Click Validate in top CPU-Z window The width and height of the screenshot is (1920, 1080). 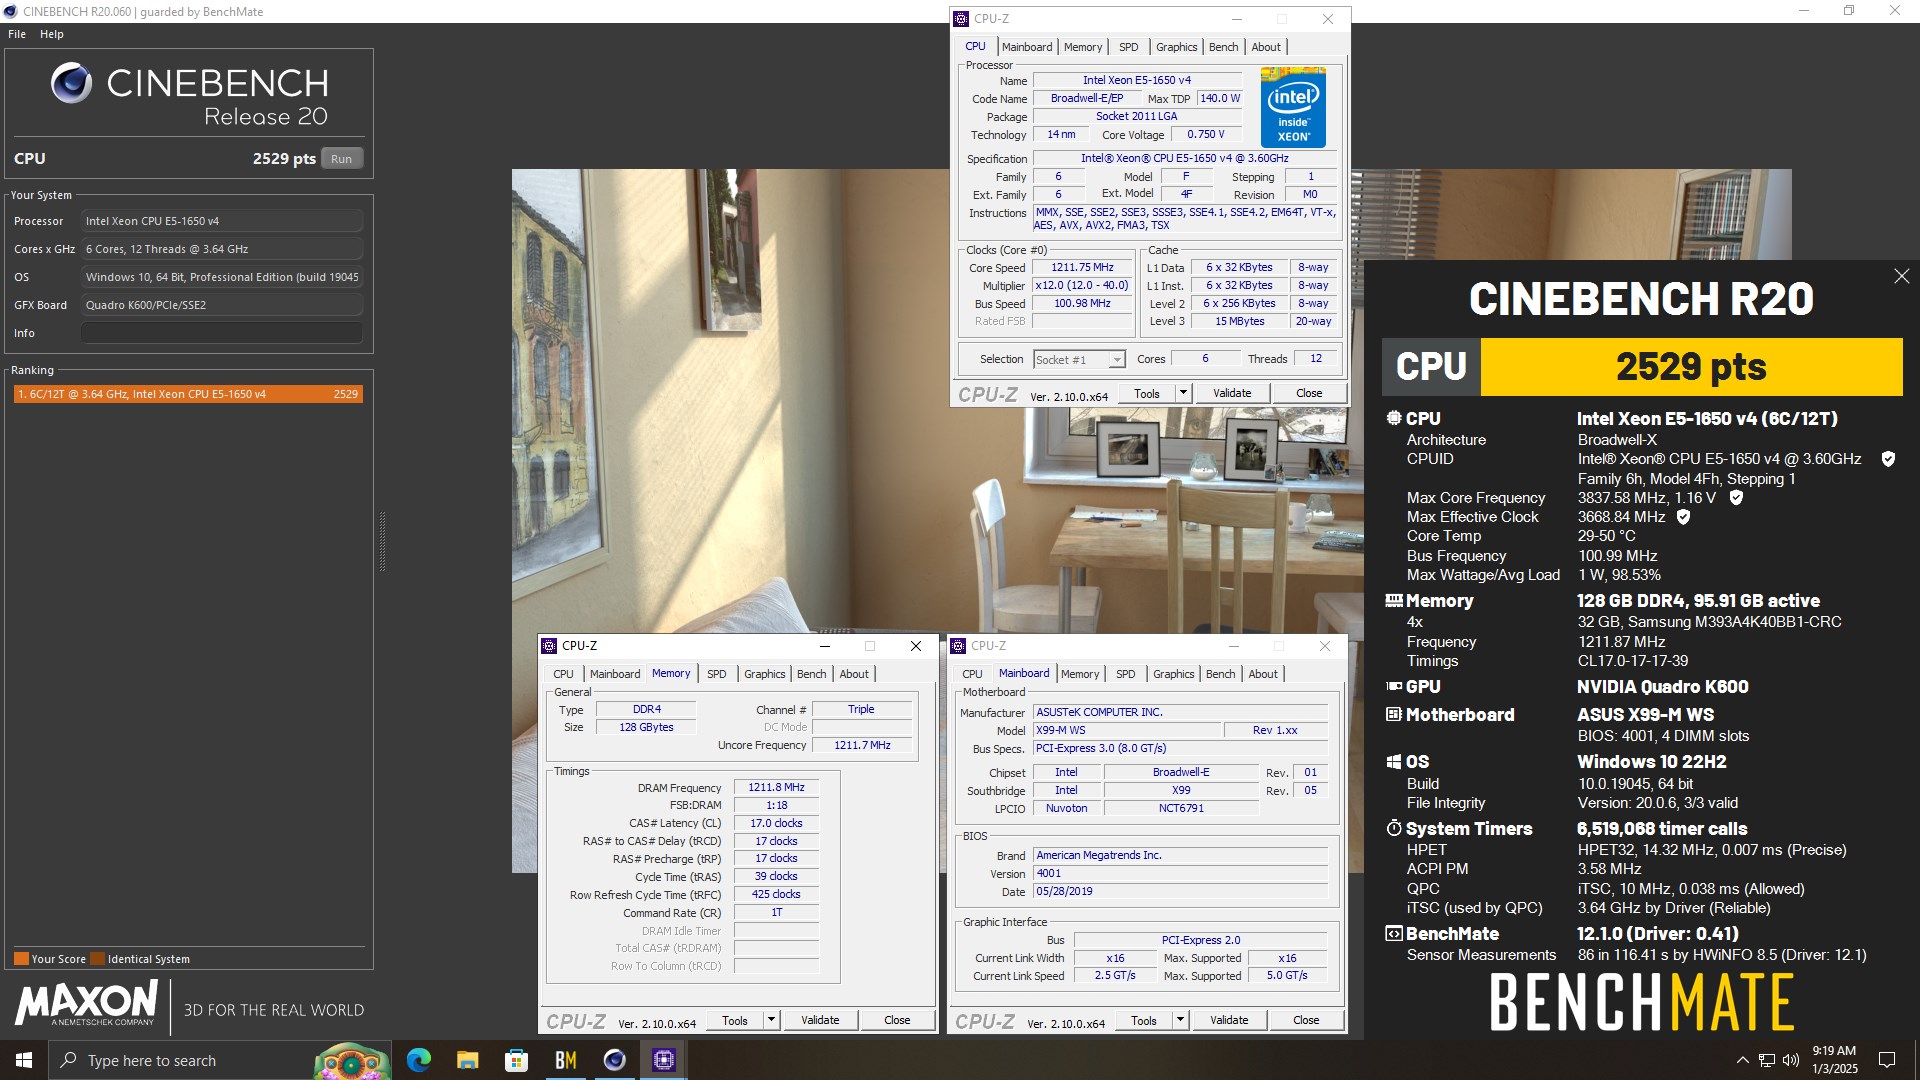click(x=1232, y=394)
